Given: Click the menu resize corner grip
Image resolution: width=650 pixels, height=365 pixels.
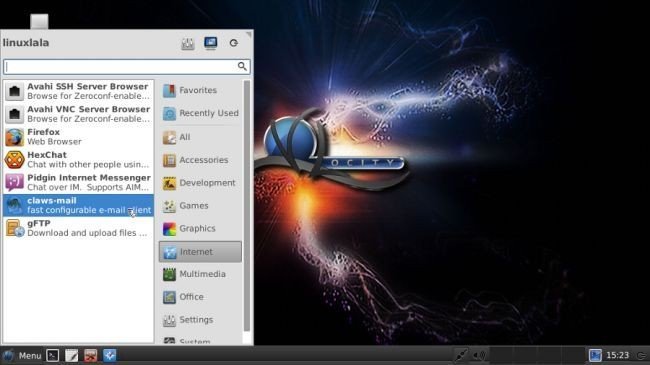Looking at the screenshot, I should [249, 34].
